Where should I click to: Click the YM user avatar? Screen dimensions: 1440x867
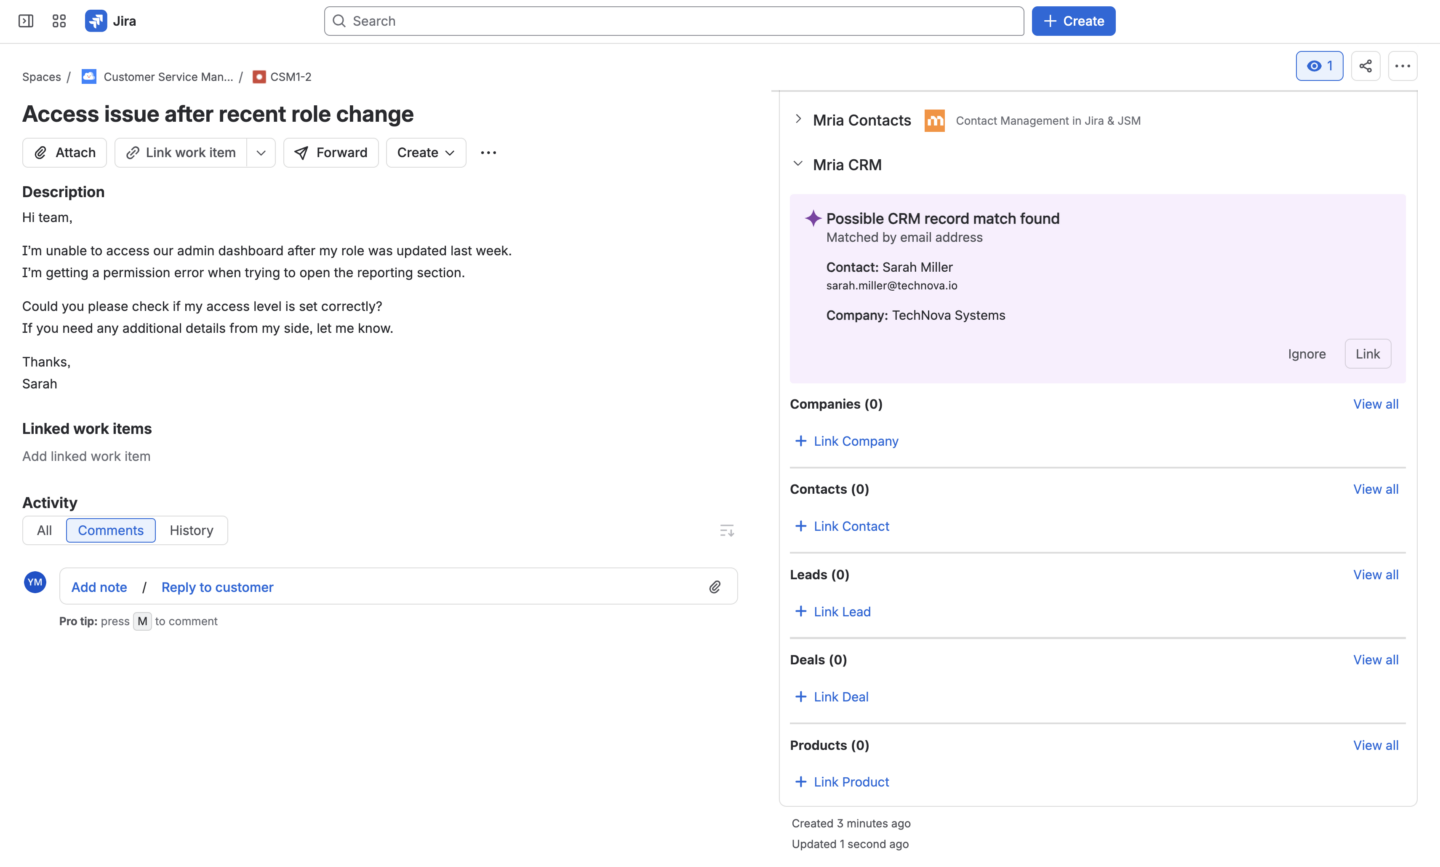[x=35, y=582]
